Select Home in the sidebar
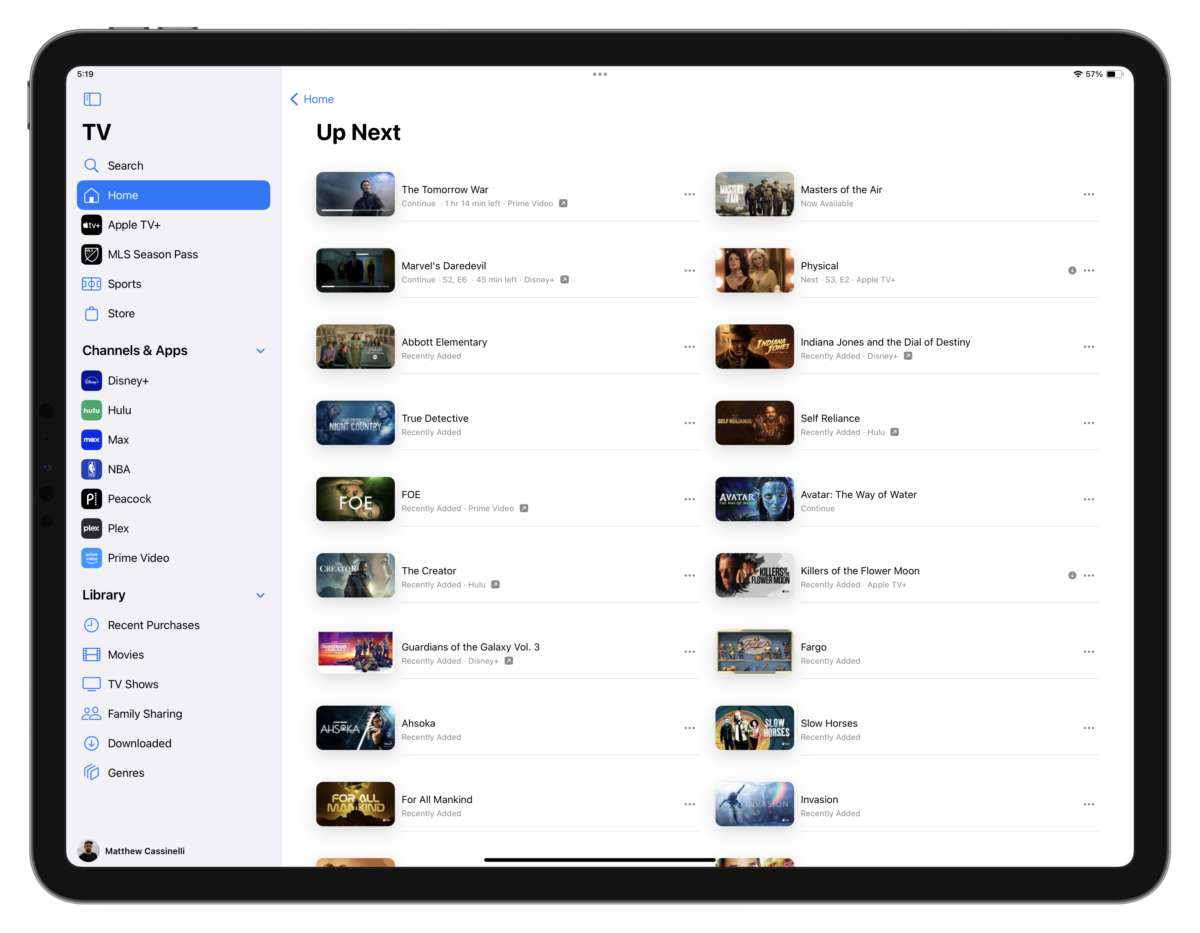The image size is (1200, 933). 122,195
